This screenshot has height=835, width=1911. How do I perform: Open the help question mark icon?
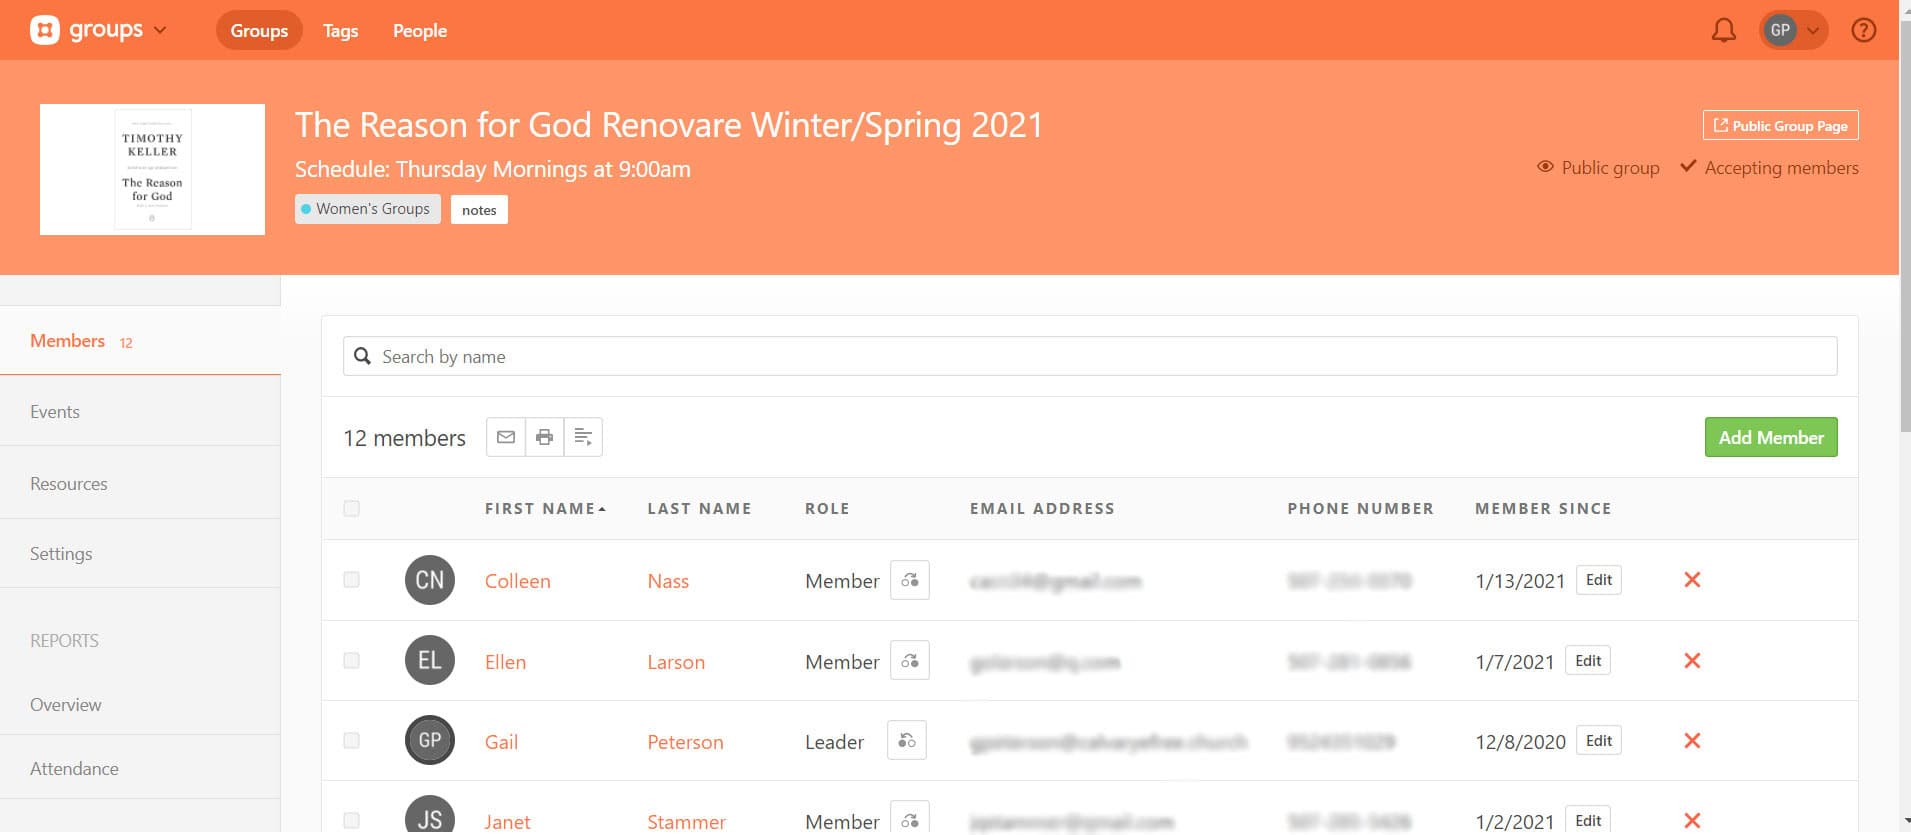pyautogui.click(x=1863, y=31)
